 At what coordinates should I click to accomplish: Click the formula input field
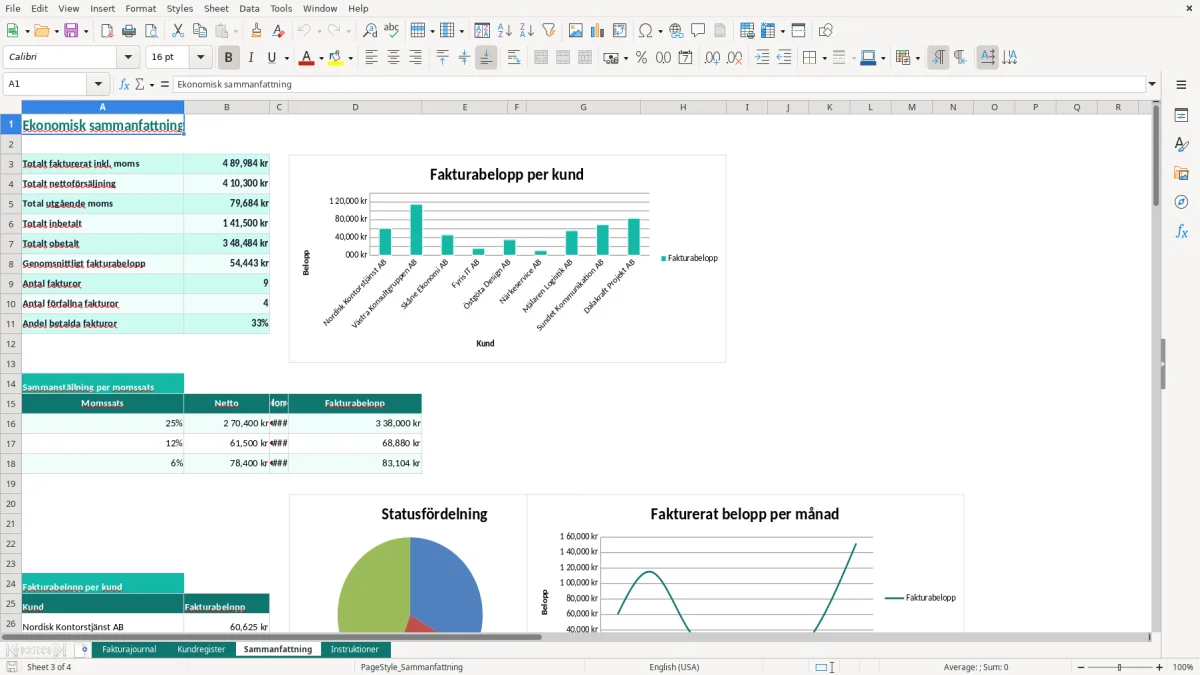click(660, 84)
